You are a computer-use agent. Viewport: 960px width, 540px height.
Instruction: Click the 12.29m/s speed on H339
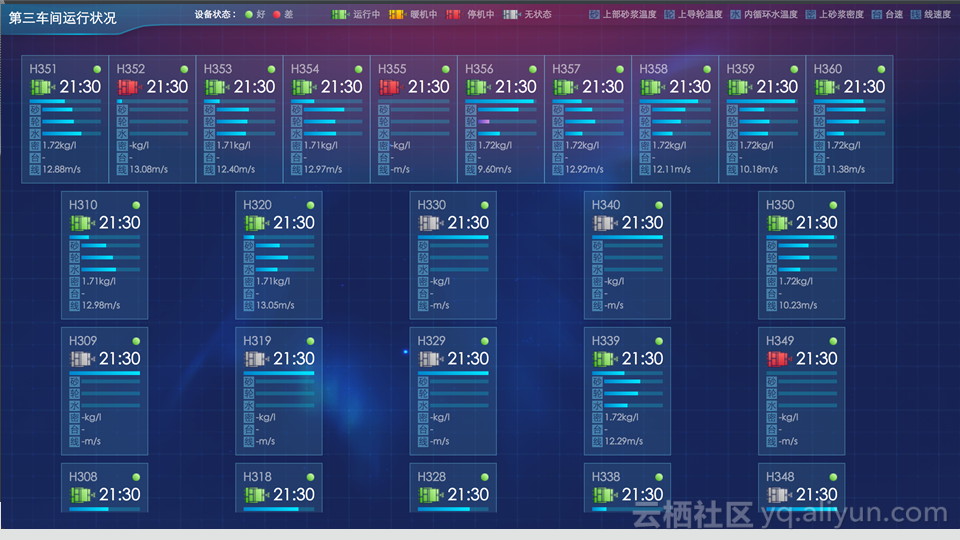tap(624, 441)
